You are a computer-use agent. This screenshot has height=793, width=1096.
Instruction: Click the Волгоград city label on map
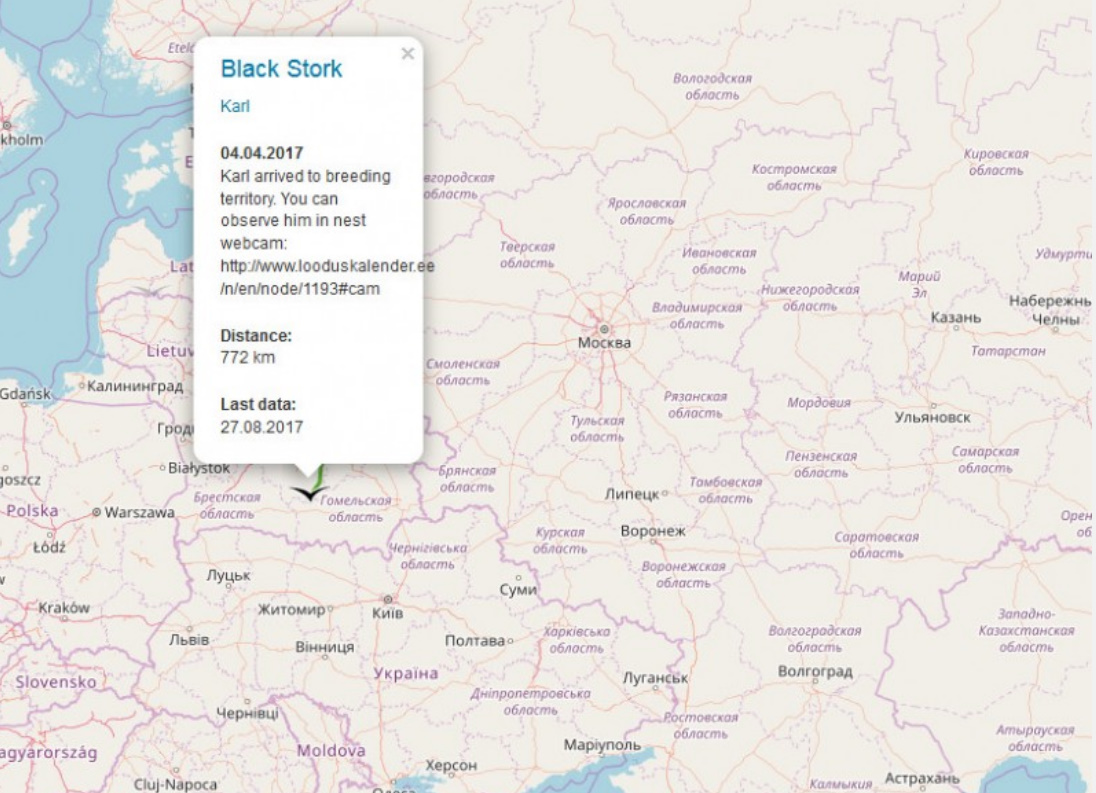click(x=815, y=672)
